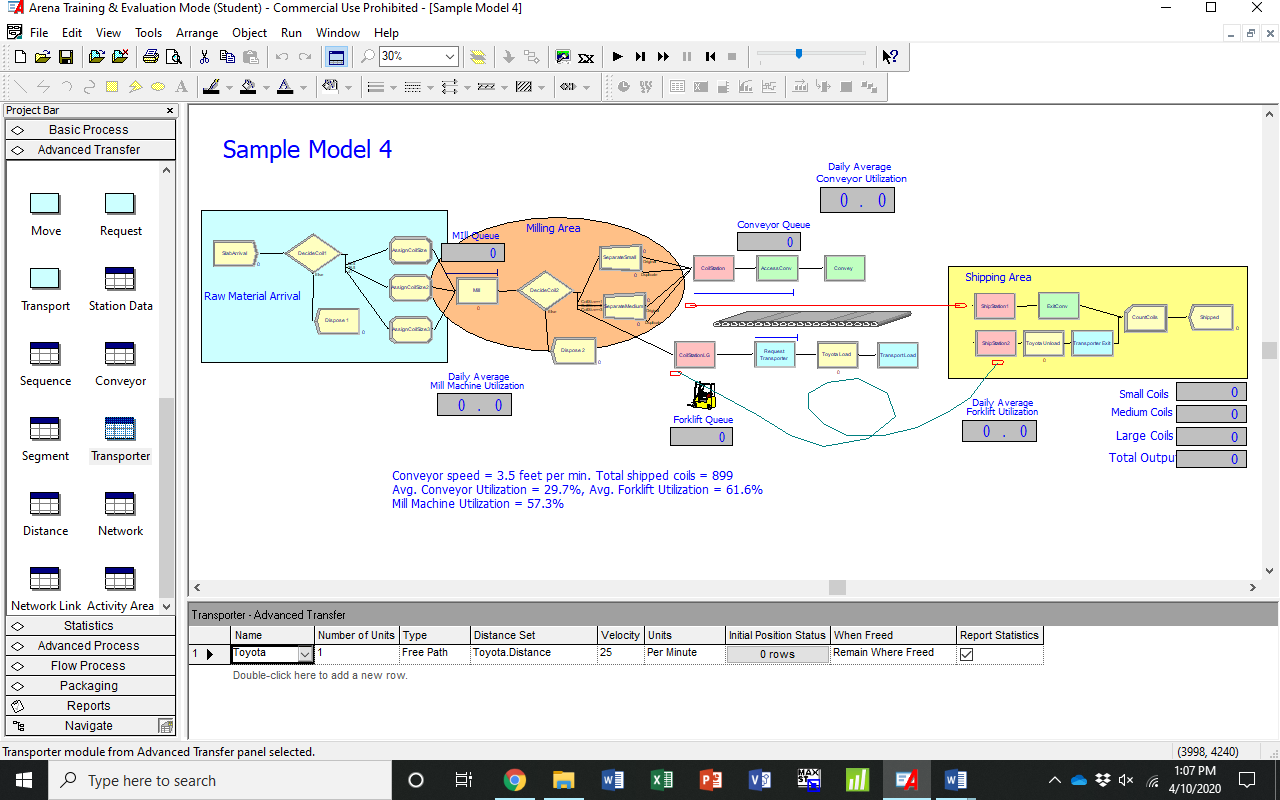Viewport: 1280px width, 800px height.
Task: Expand the Statistics panel
Action: [90, 625]
